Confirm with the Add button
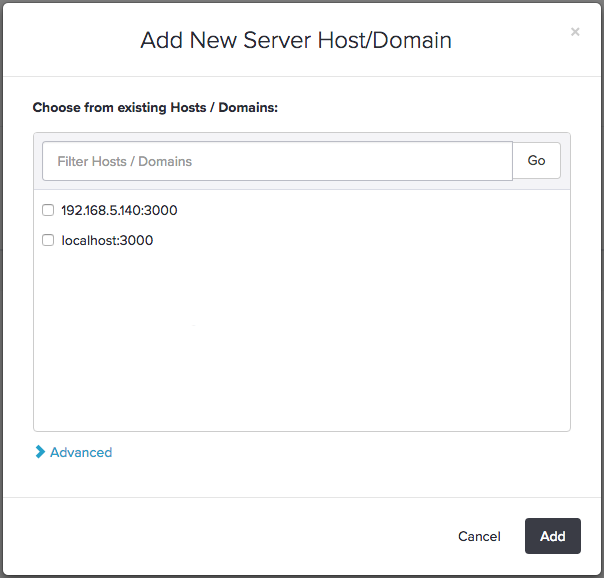604x578 pixels. [552, 536]
